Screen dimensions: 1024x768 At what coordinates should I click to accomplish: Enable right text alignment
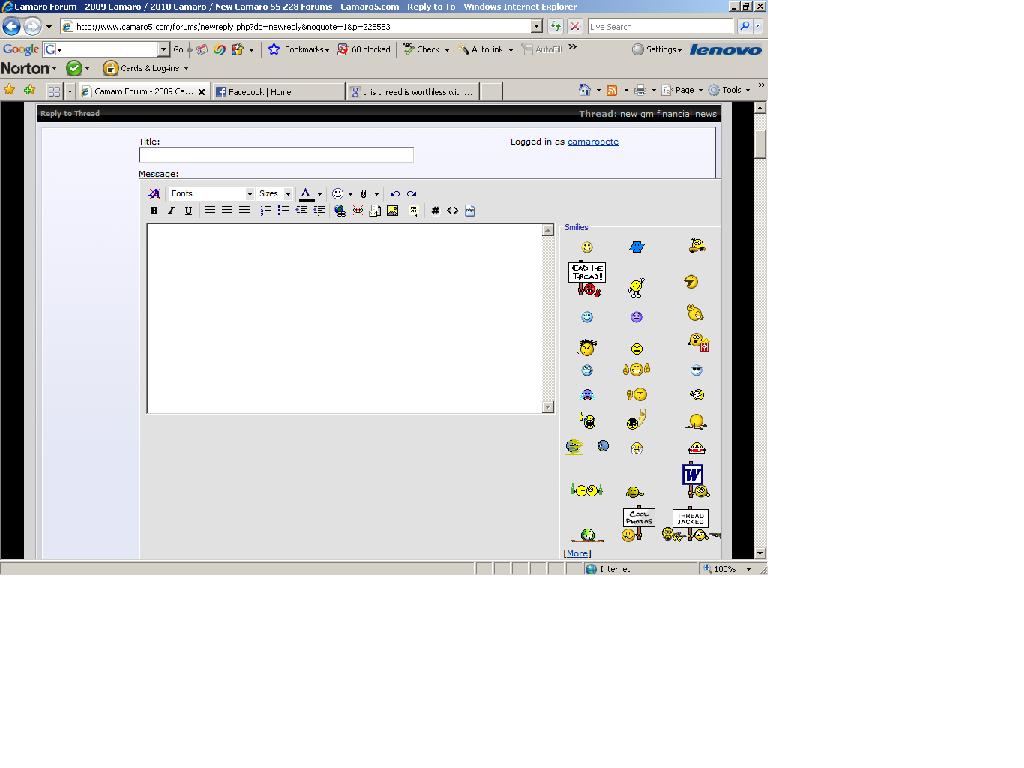[245, 210]
